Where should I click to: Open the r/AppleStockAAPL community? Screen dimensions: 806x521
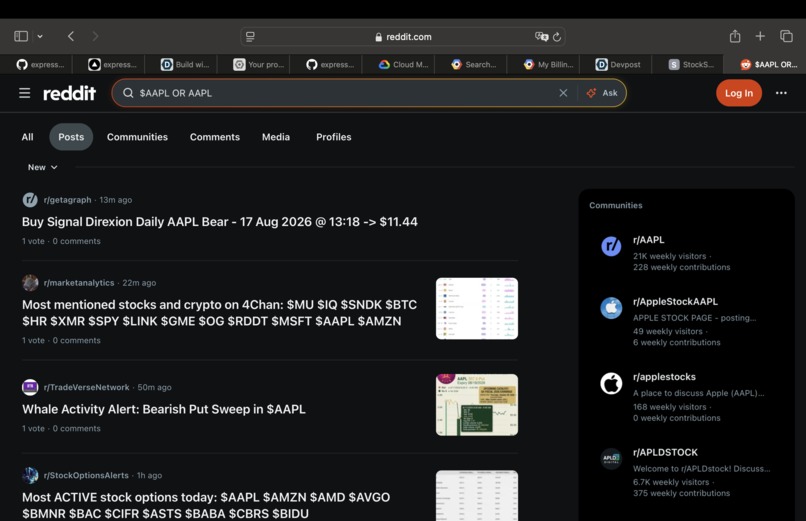[675, 302]
